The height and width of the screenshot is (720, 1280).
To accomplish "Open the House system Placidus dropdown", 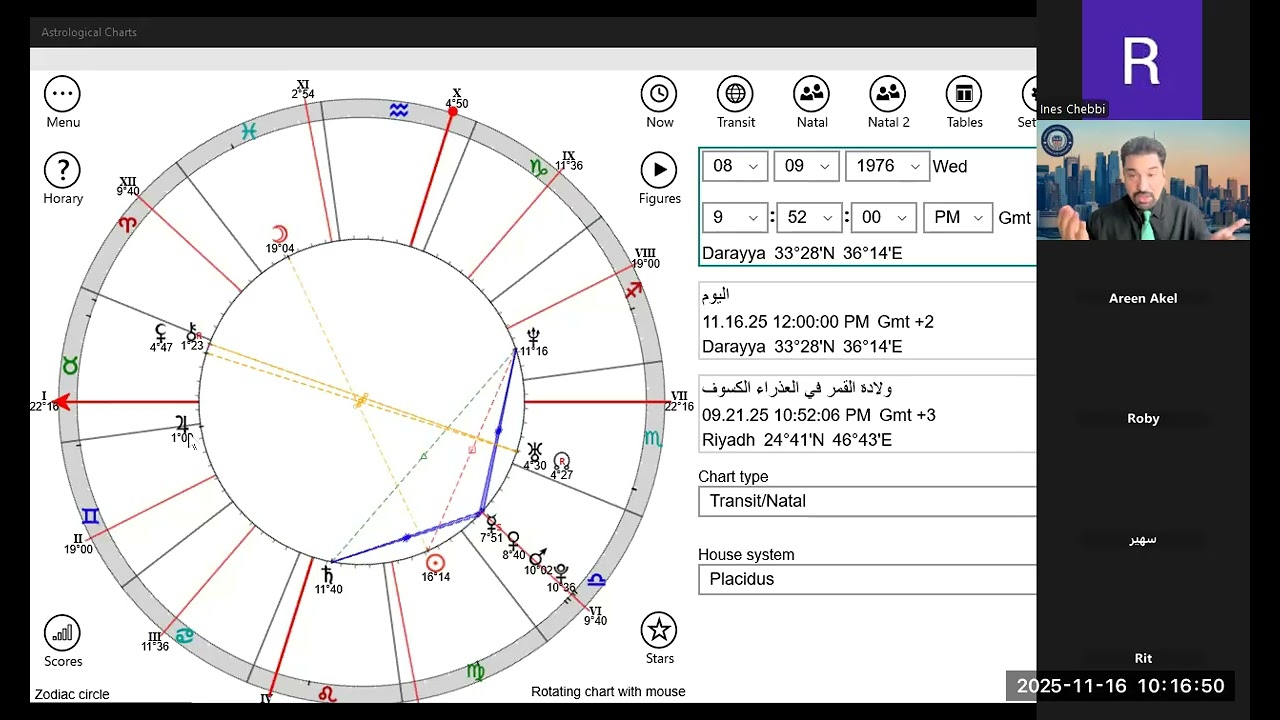I will (x=867, y=579).
